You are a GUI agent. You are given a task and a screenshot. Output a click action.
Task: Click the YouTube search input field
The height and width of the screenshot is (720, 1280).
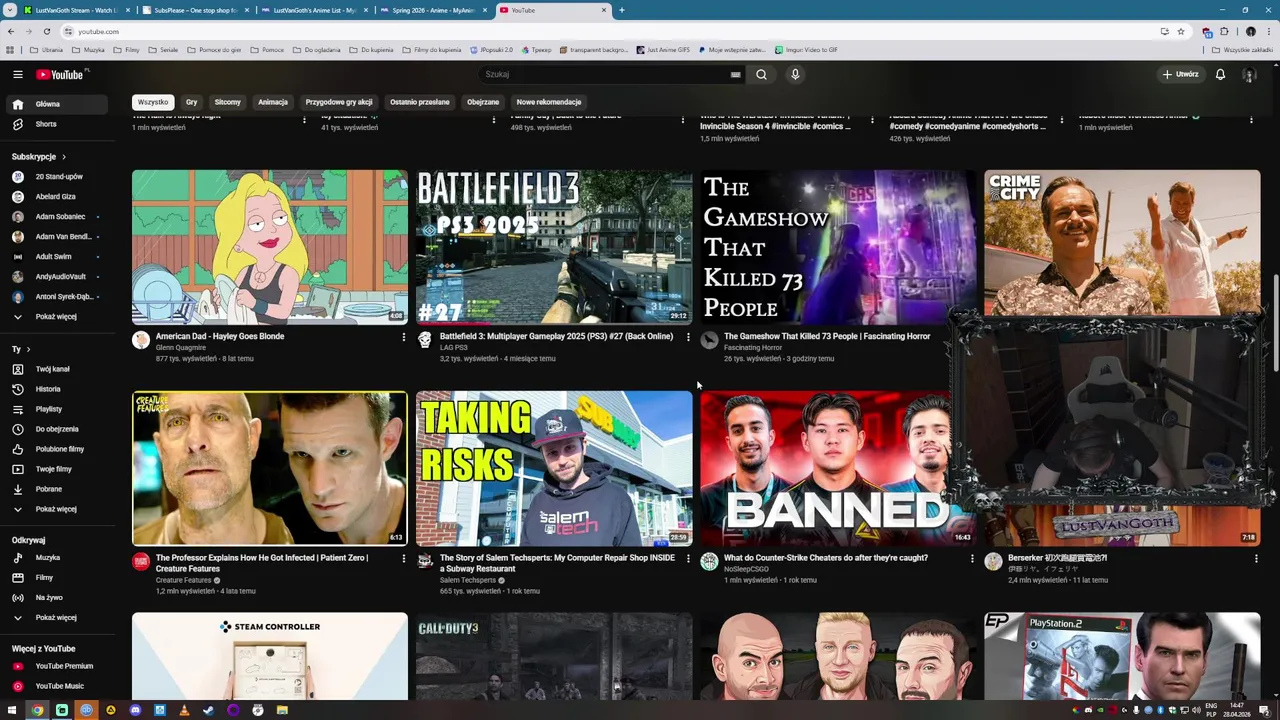pyautogui.click(x=605, y=74)
